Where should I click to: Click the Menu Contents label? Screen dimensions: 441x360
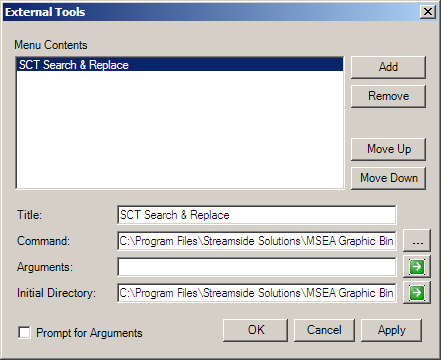[51, 45]
